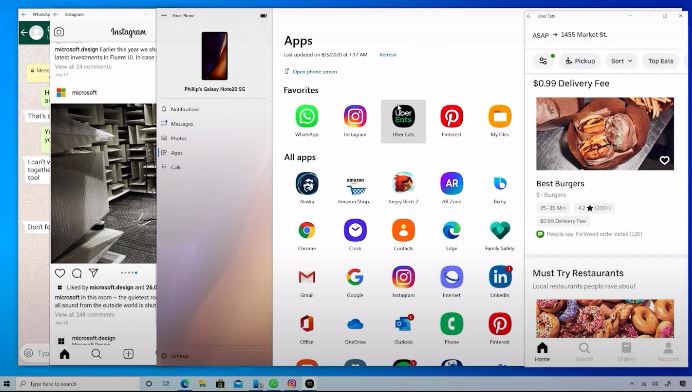692x392 pixels.
Task: View all 248 comments on Instagram
Action: (85, 315)
